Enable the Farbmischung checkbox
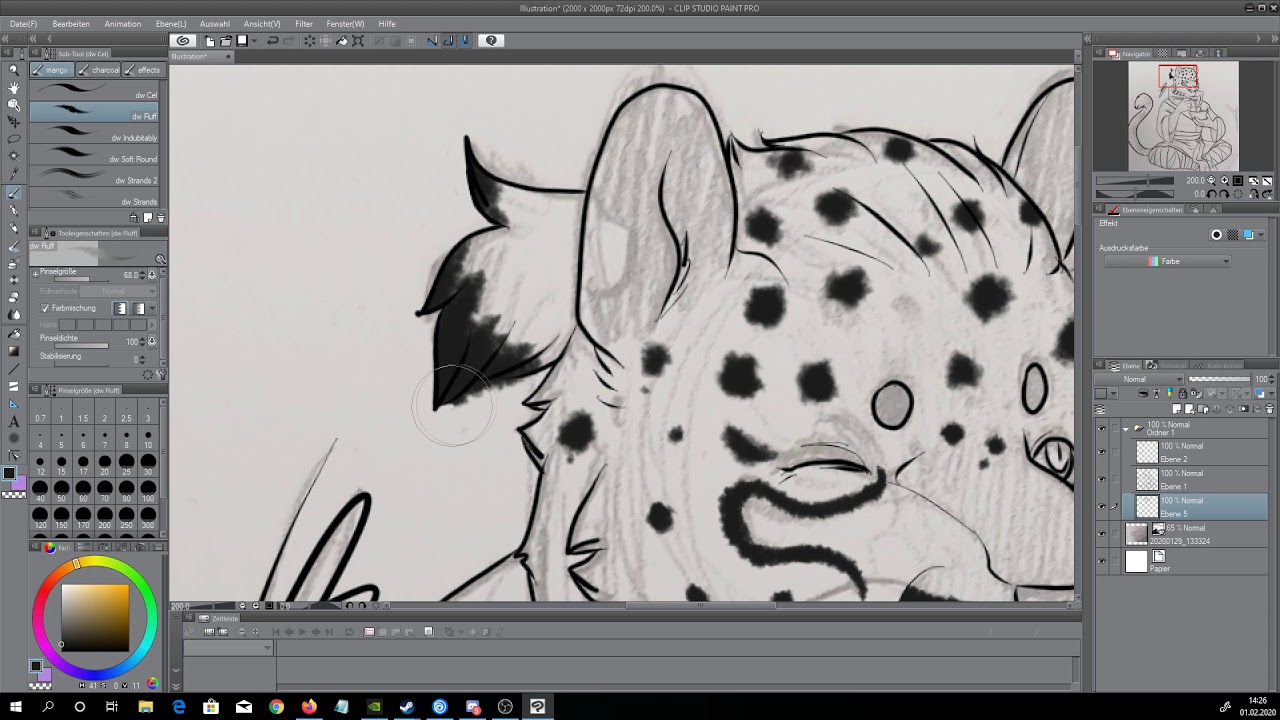 click(45, 308)
